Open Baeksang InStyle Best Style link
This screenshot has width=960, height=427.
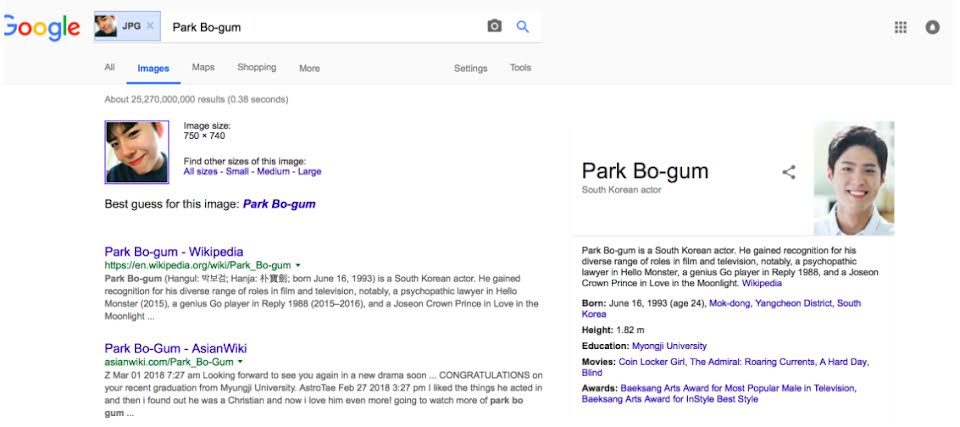coord(670,399)
